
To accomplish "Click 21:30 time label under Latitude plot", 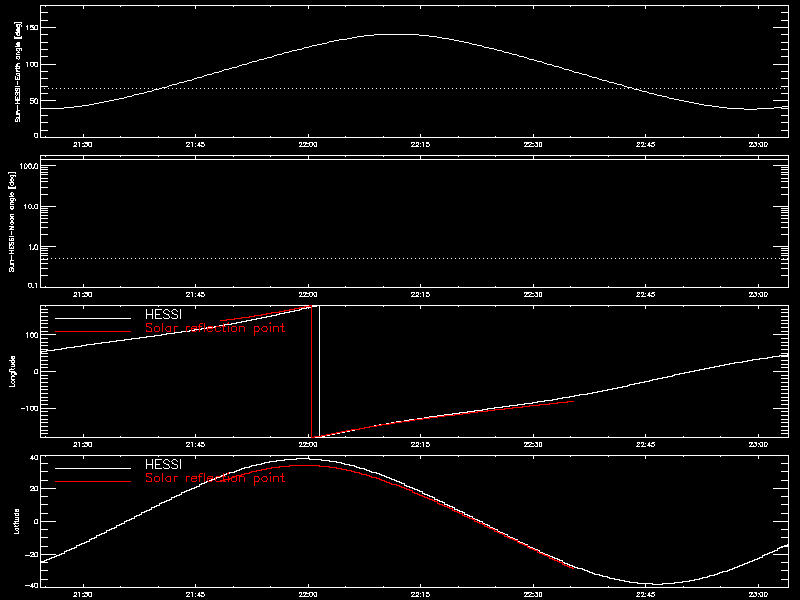I will coord(83,594).
